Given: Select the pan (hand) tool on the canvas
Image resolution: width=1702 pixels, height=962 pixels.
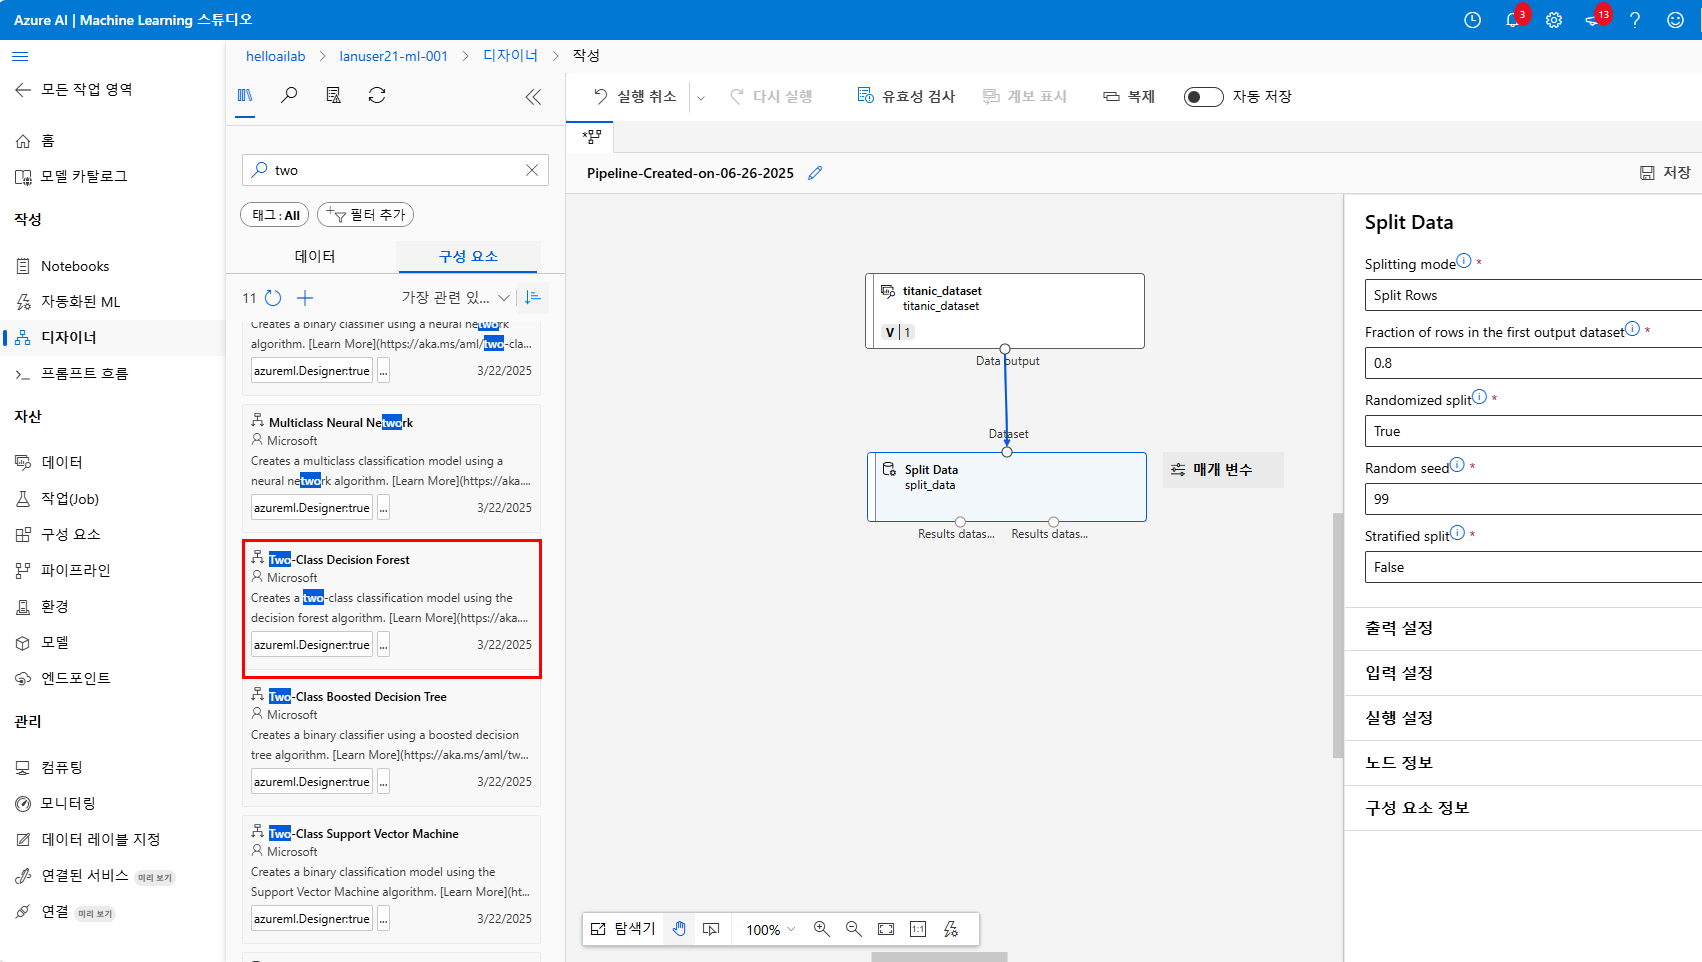Looking at the screenshot, I should point(679,929).
